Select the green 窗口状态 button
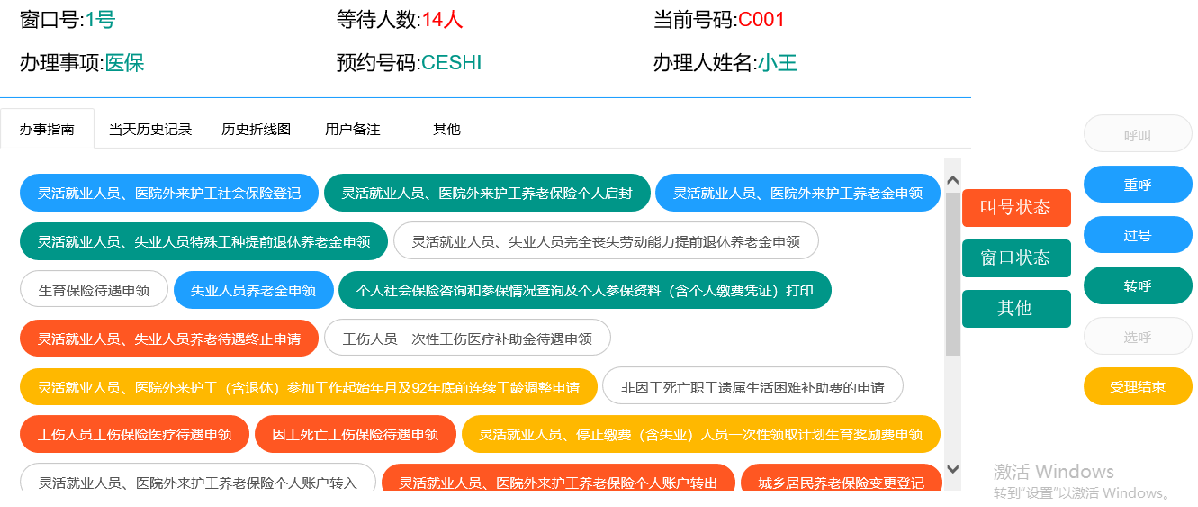1198x507 pixels. (1016, 258)
